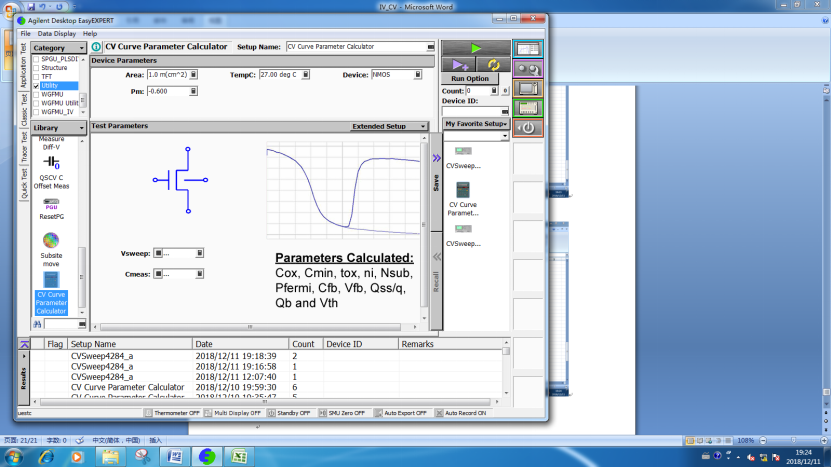Open Word from the taskbar
Image resolution: width=831 pixels, height=468 pixels.
click(175, 456)
